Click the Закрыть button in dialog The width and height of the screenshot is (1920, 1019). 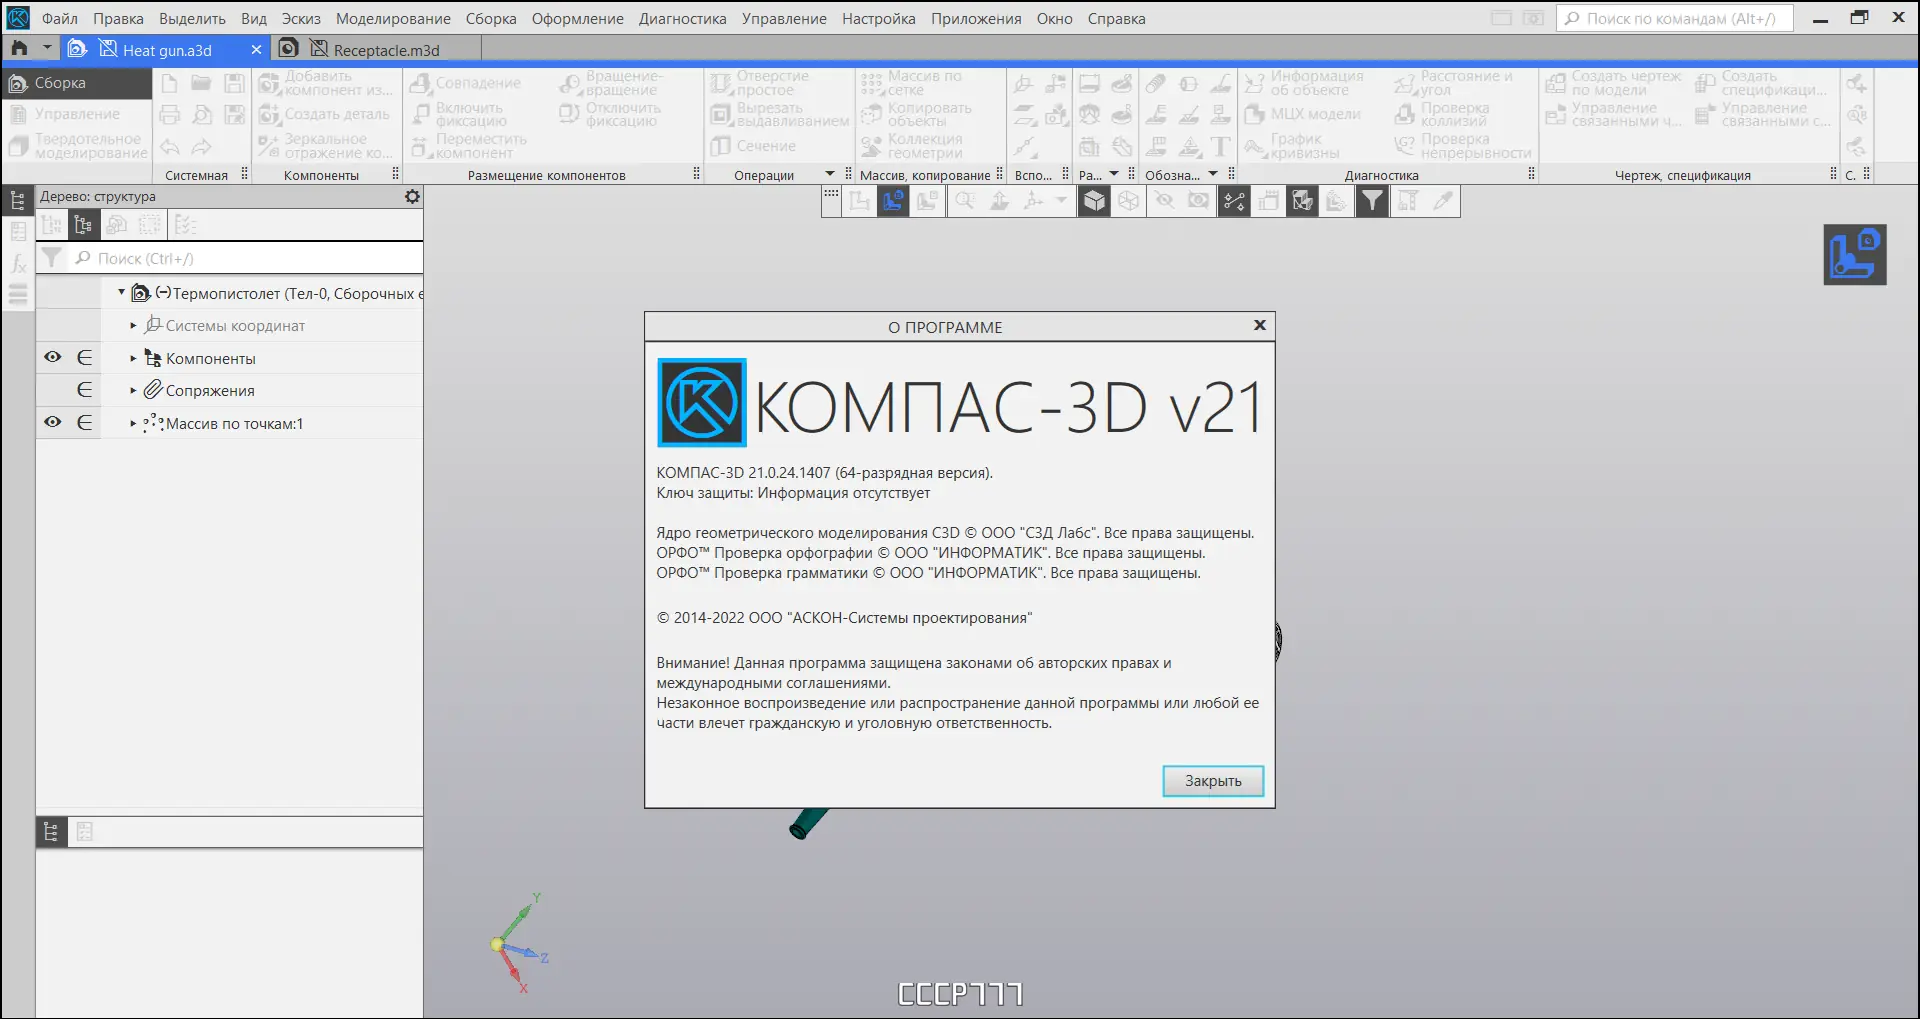1213,781
